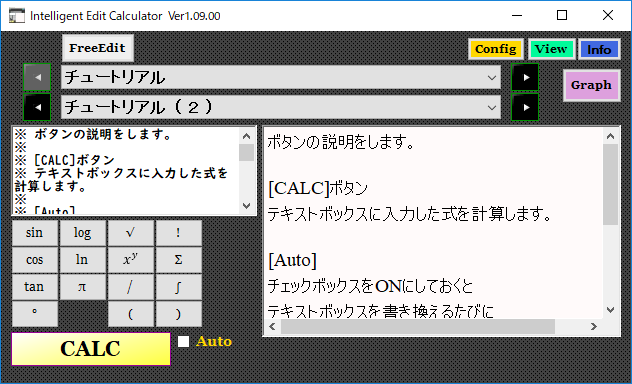This screenshot has height=384, width=632.
Task: Enable the Auto checkbox
Action: [184, 342]
